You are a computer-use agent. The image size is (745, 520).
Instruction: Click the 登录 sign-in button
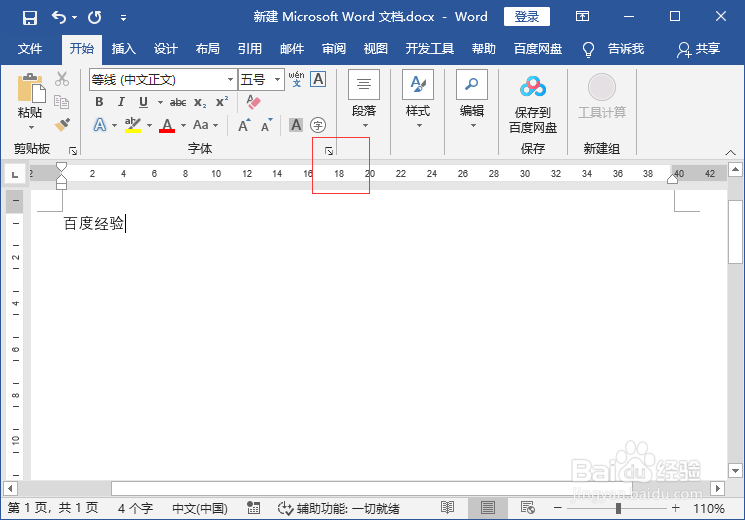tap(526, 17)
